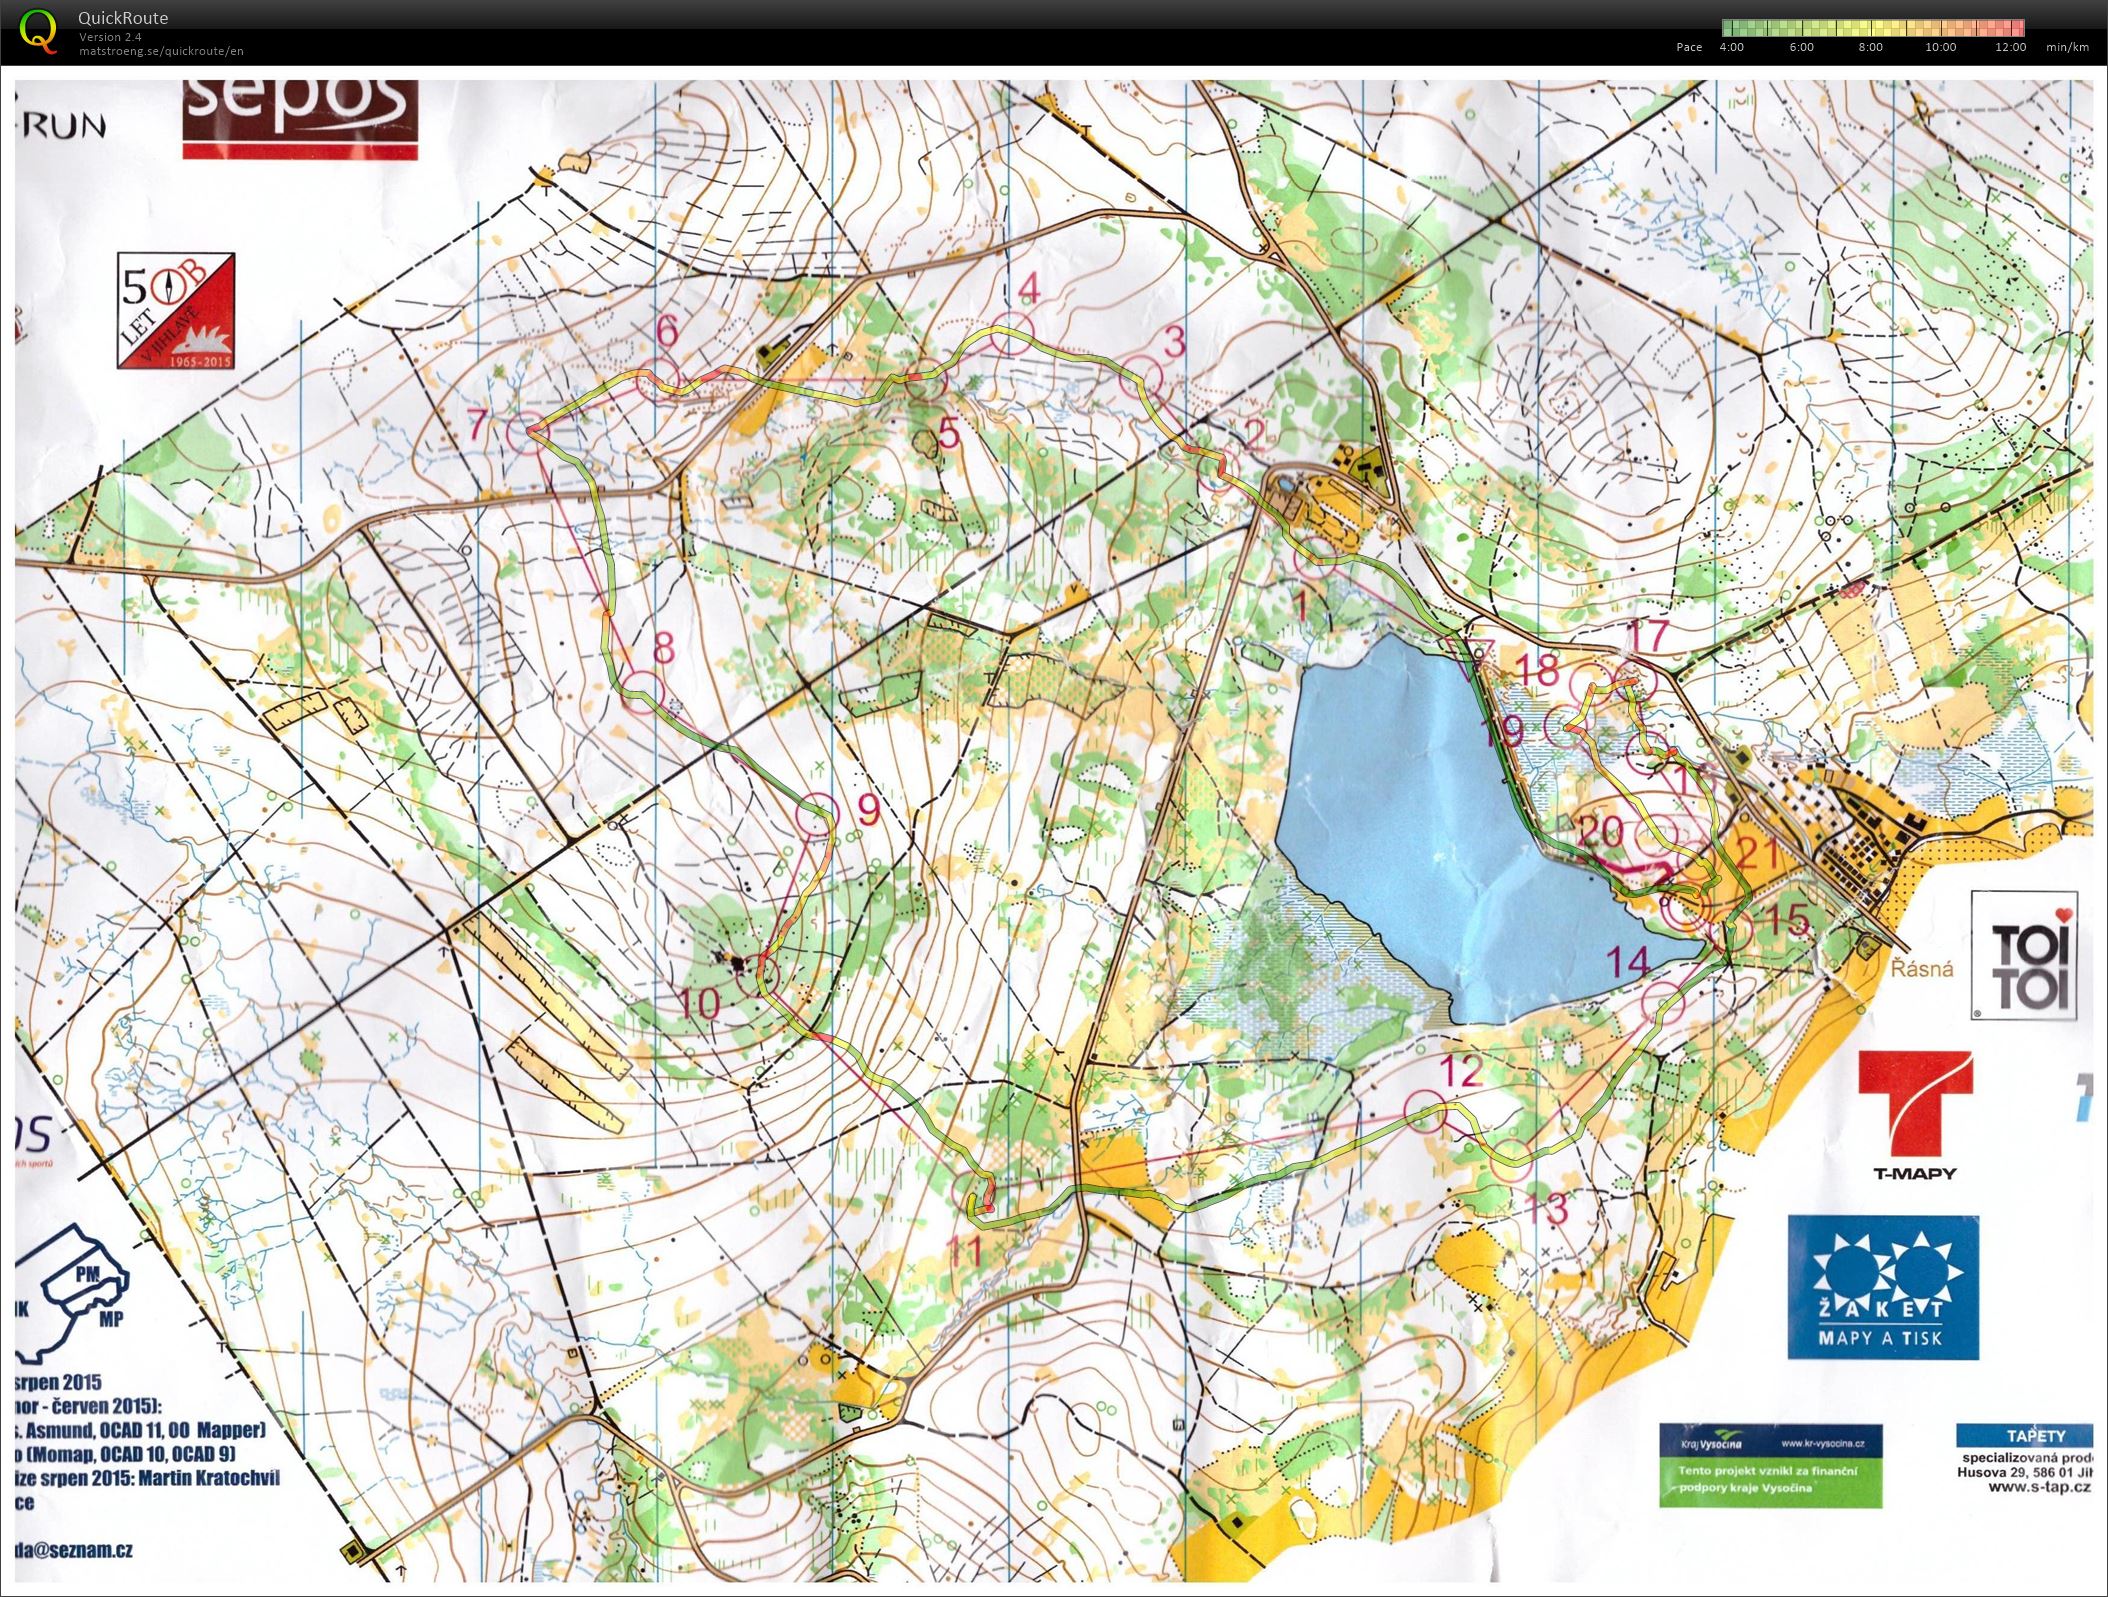Click the Martin Kratochvil credit line
This screenshot has height=1597, width=2108.
pyautogui.click(x=147, y=1477)
